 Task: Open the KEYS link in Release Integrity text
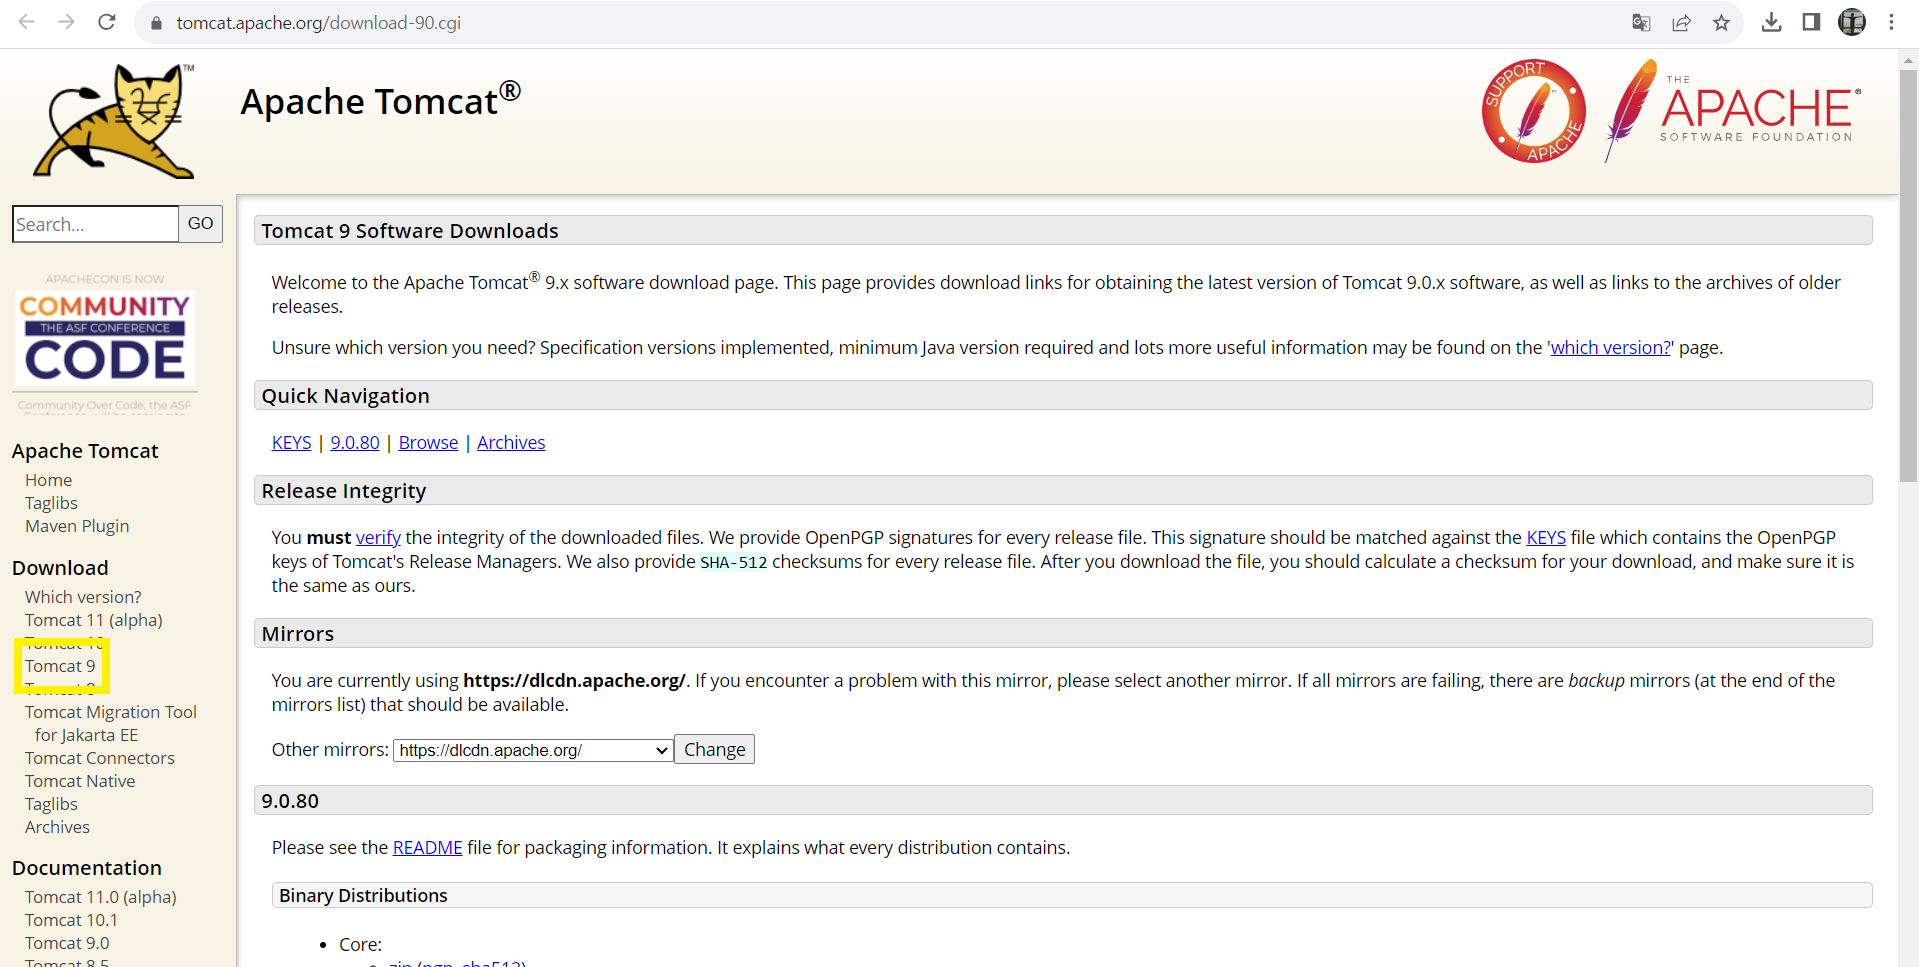(x=1546, y=537)
